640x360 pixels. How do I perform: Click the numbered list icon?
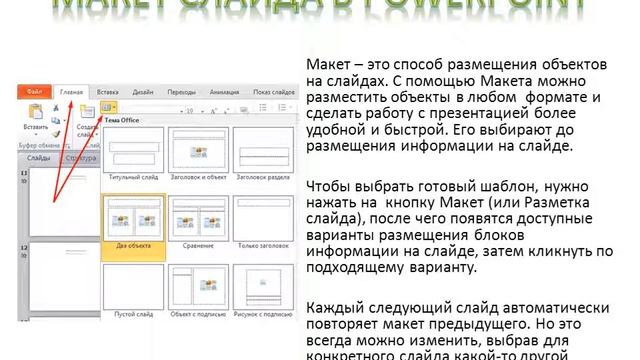click(x=282, y=108)
